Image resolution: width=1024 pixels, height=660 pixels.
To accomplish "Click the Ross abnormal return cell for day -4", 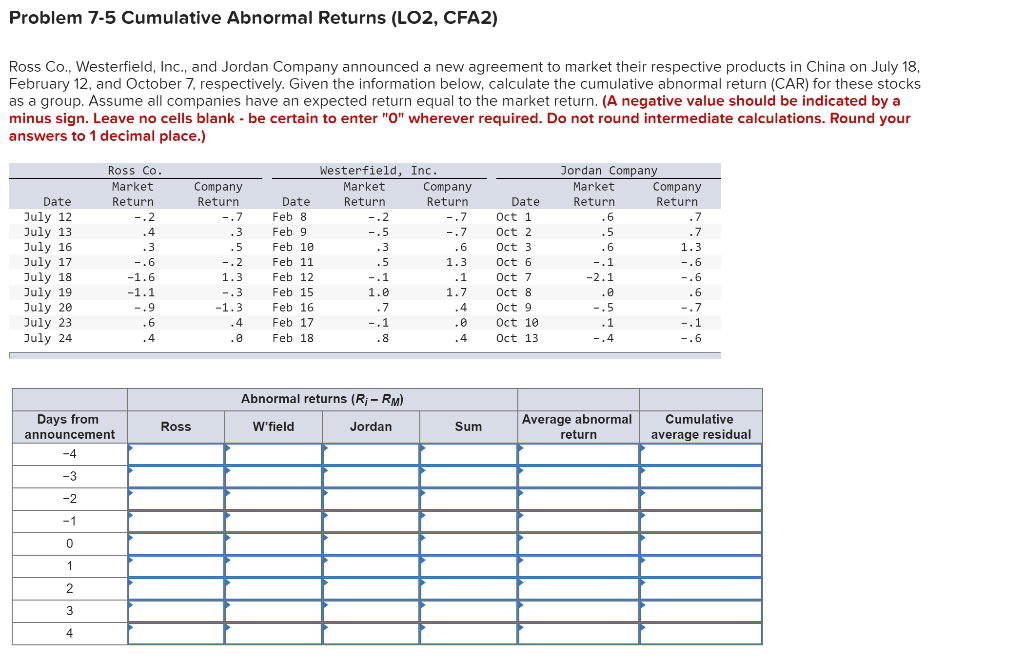I will tap(175, 454).
